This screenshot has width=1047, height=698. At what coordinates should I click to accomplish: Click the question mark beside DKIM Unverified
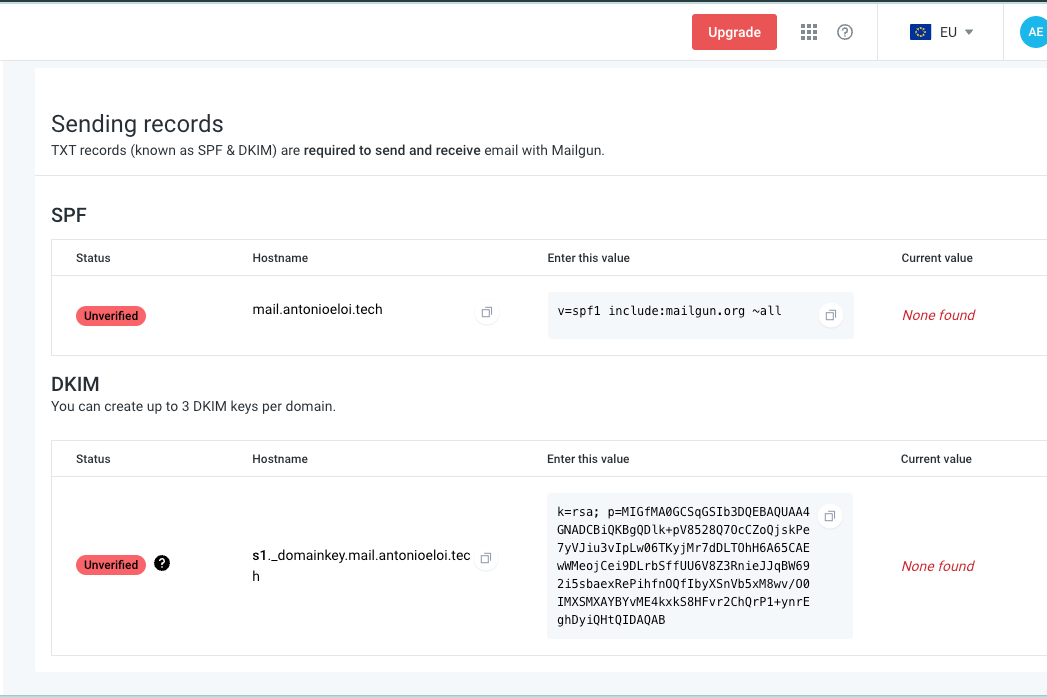[x=162, y=563]
